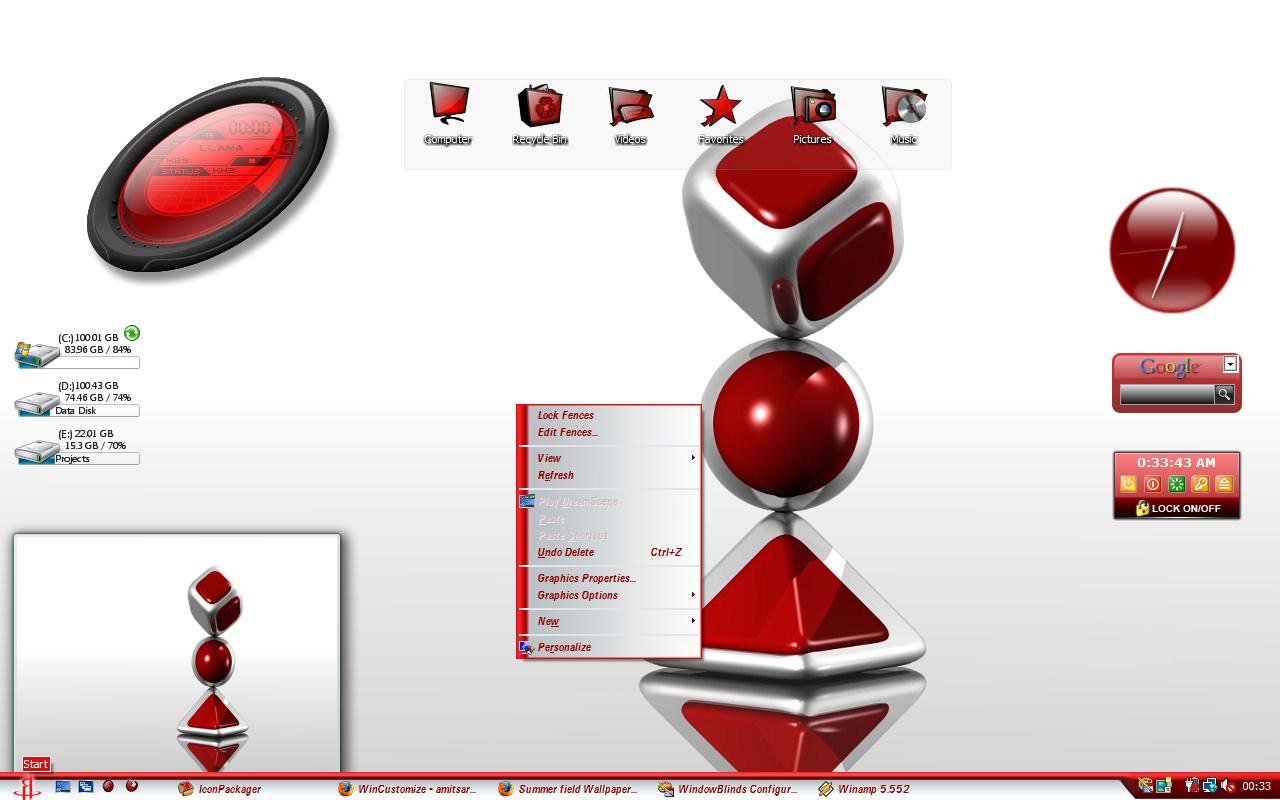Click the key icon in shutdown gadget
The image size is (1280, 800).
click(1200, 484)
